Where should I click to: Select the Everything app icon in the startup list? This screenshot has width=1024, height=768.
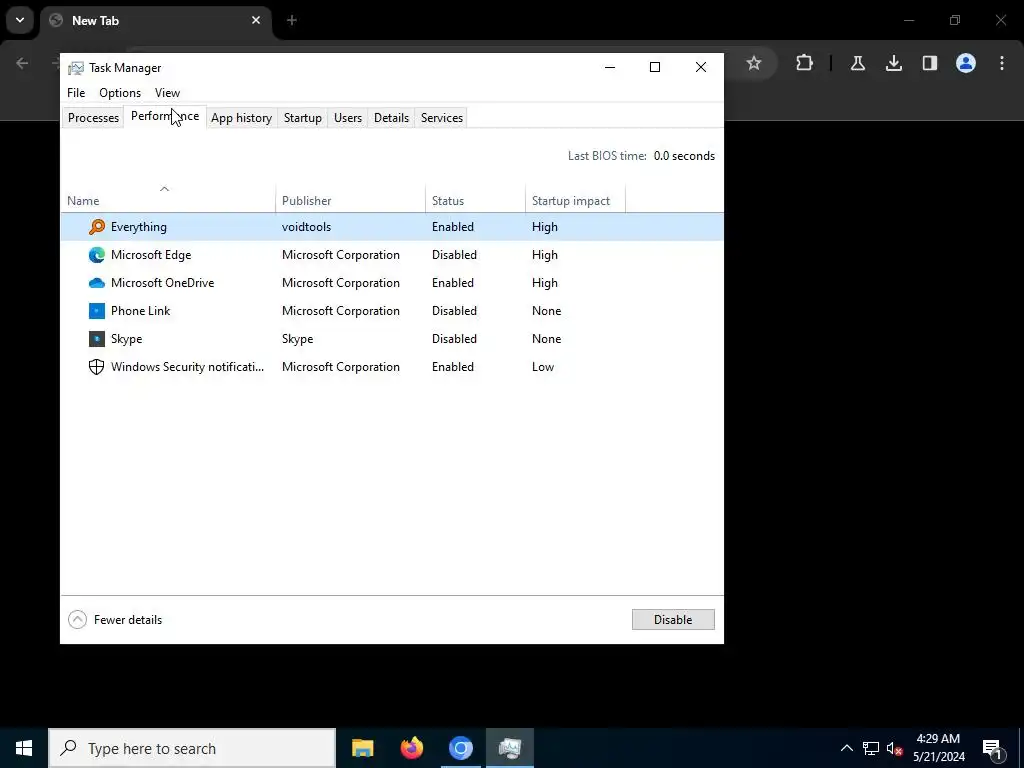tap(97, 227)
